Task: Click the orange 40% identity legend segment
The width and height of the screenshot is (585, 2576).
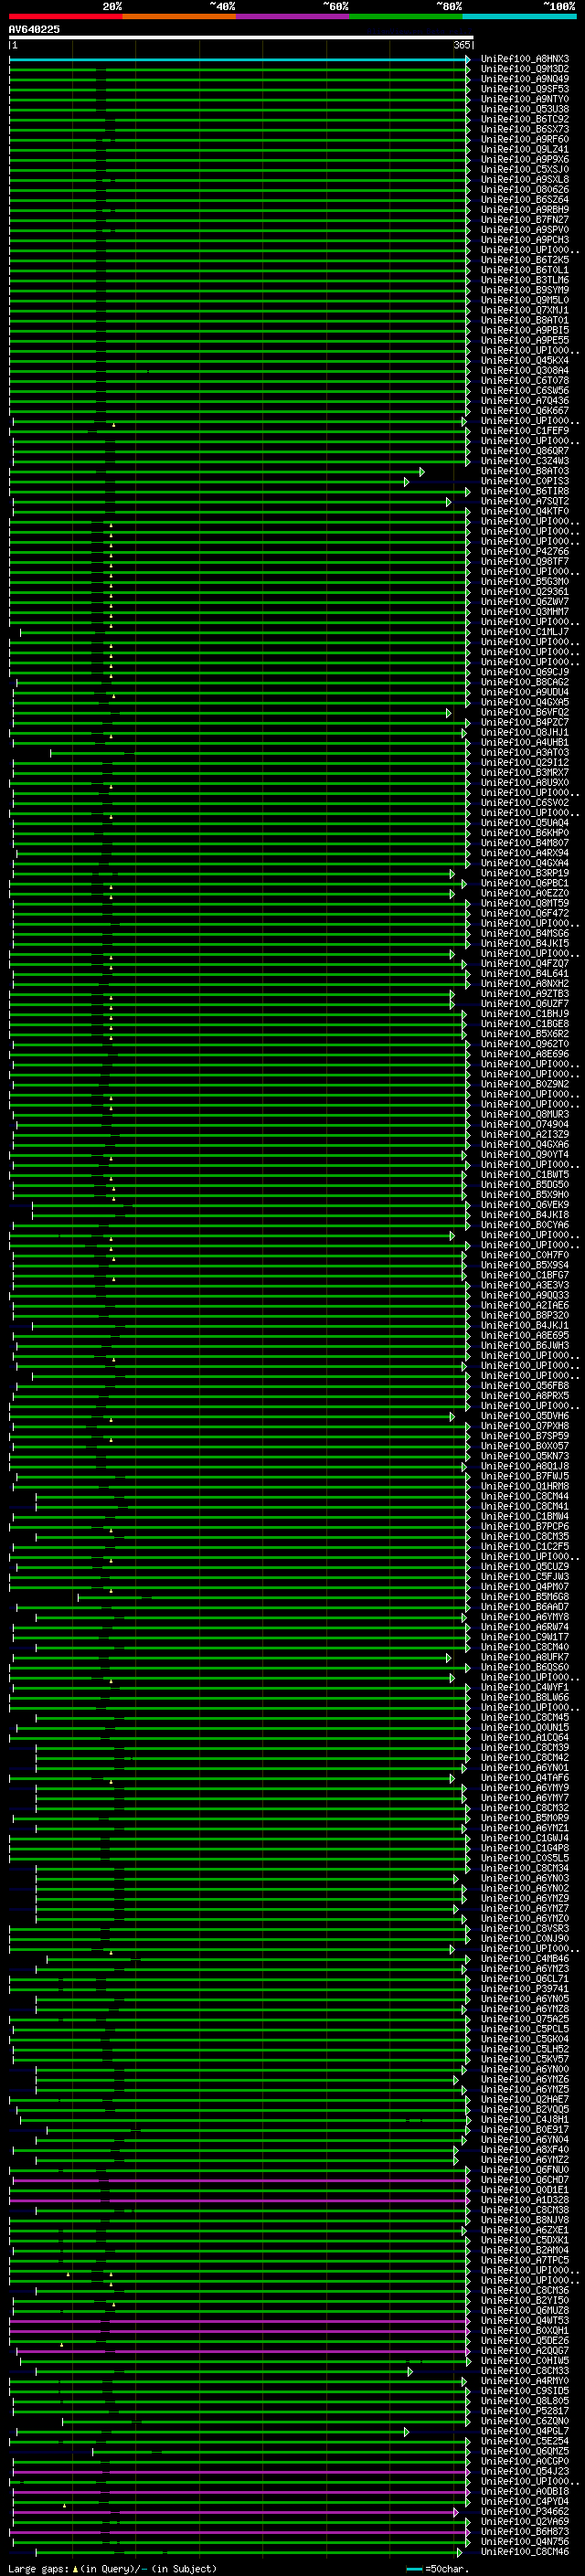Action: tap(179, 17)
